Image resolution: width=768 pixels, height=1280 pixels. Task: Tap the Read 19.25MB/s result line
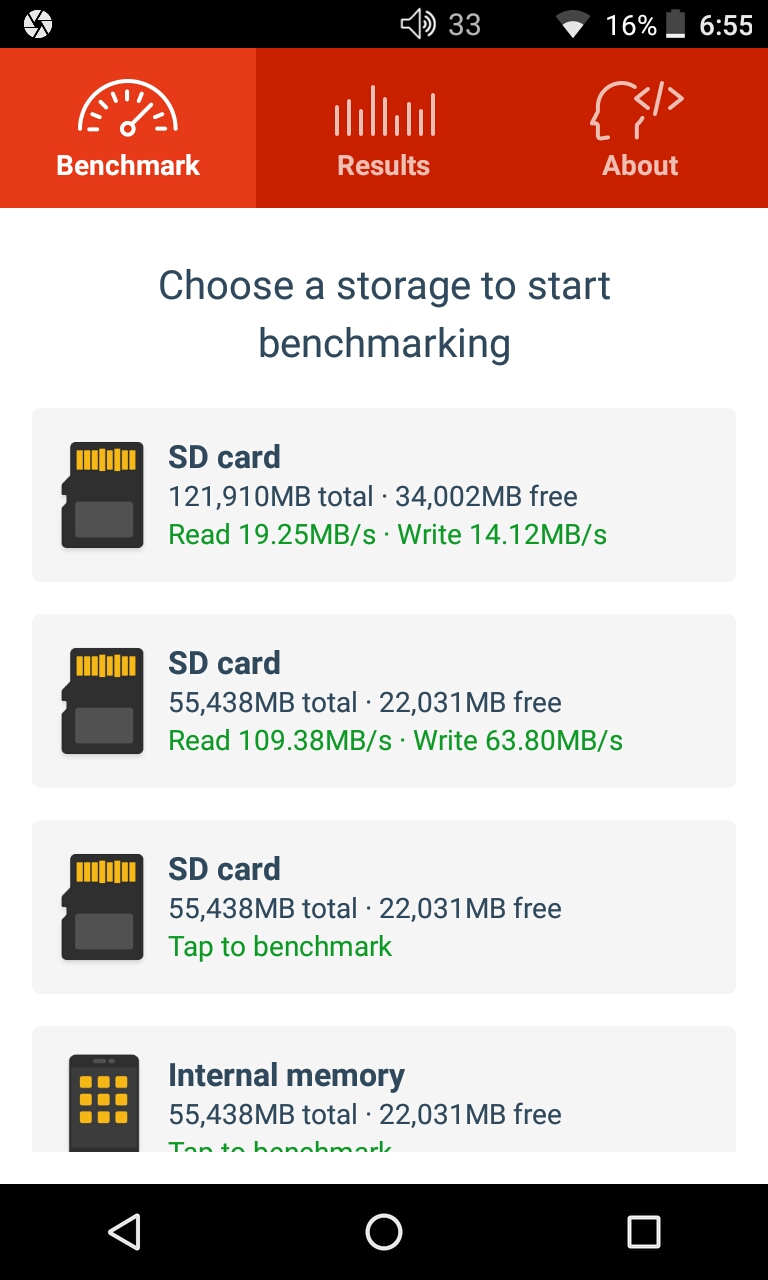pos(387,535)
